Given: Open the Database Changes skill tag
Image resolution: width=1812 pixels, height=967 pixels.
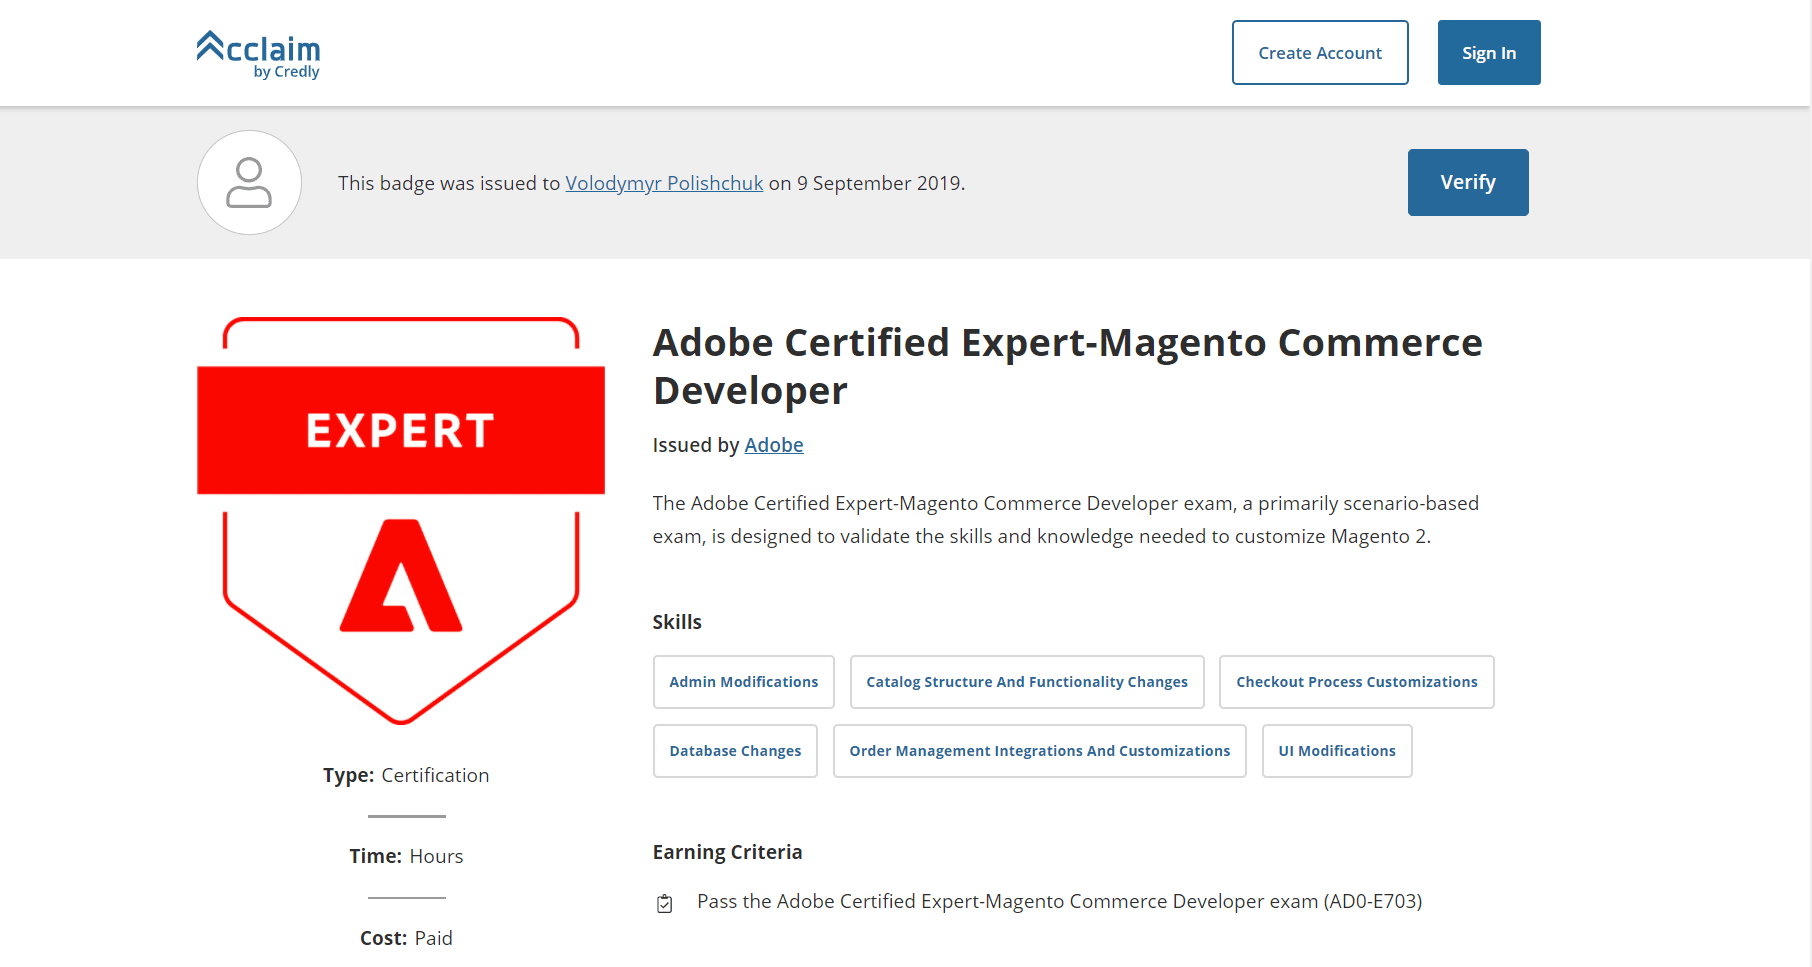Looking at the screenshot, I should coord(735,751).
